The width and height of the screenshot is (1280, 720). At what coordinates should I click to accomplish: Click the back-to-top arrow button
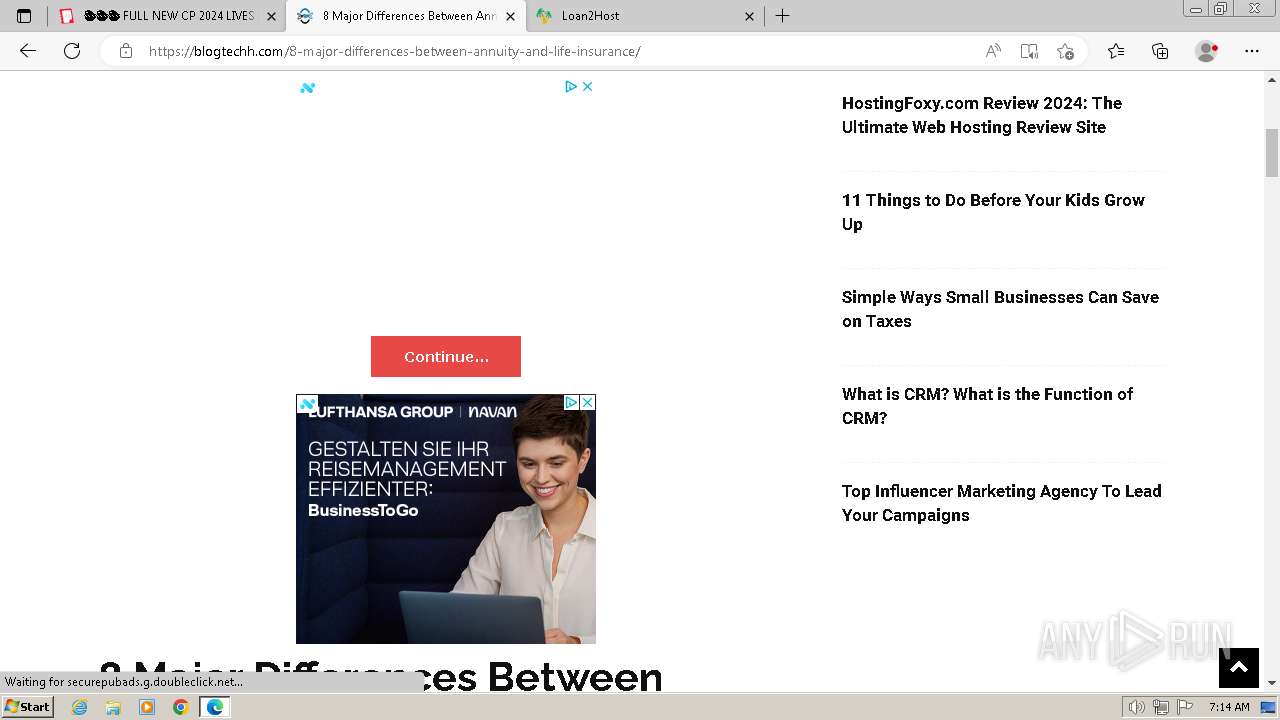click(x=1238, y=668)
